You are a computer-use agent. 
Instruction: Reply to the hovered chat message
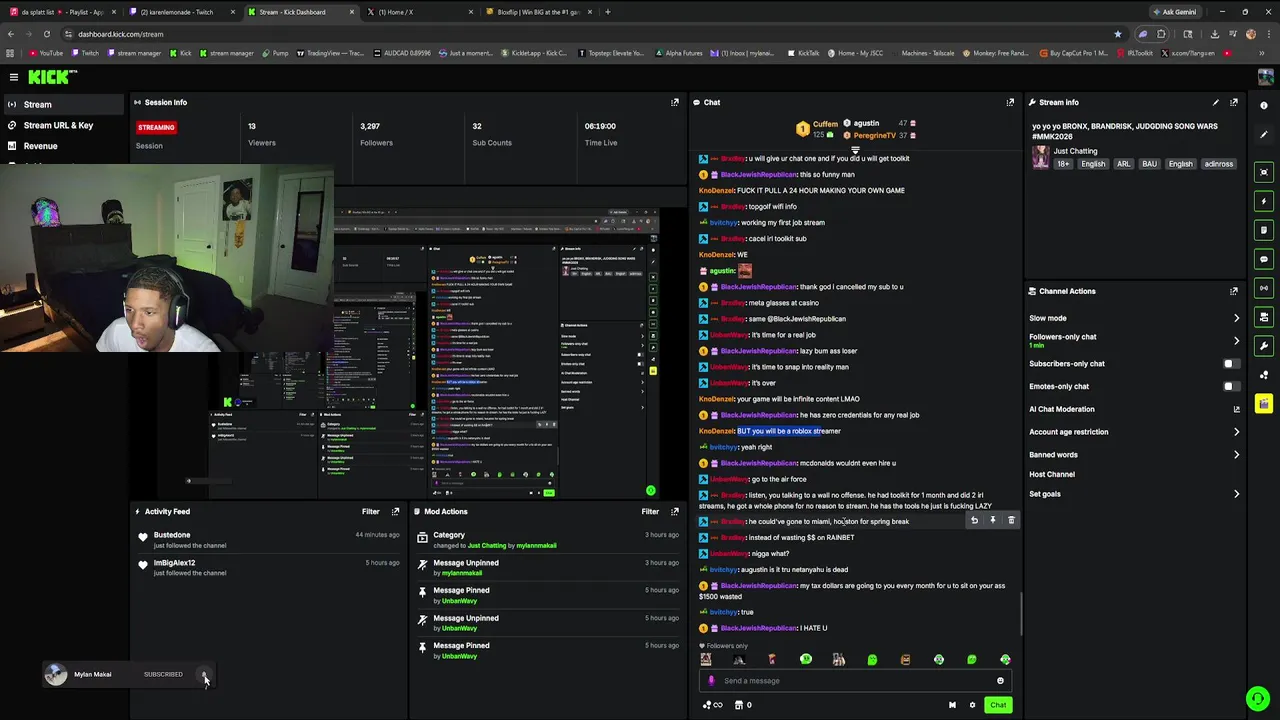click(974, 520)
